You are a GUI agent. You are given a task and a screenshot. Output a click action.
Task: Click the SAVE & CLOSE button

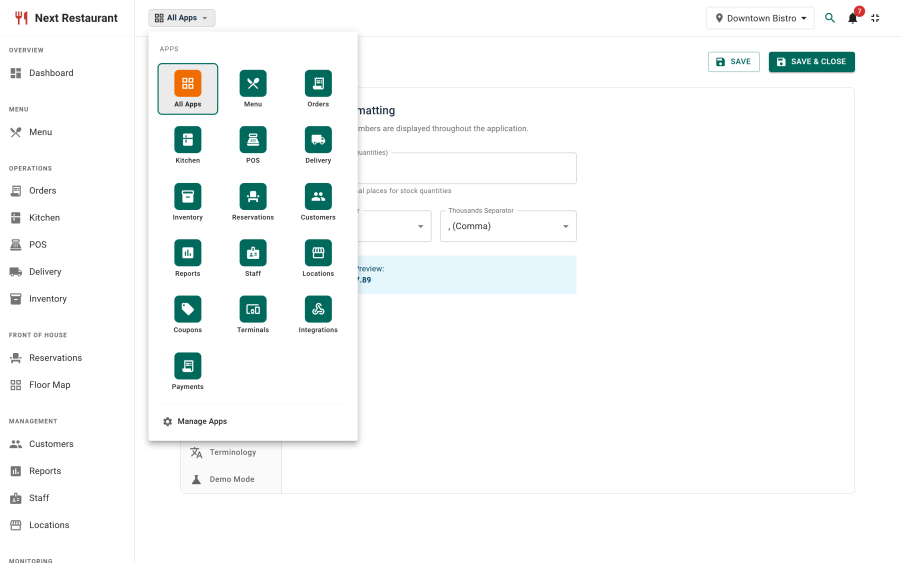[x=812, y=61]
